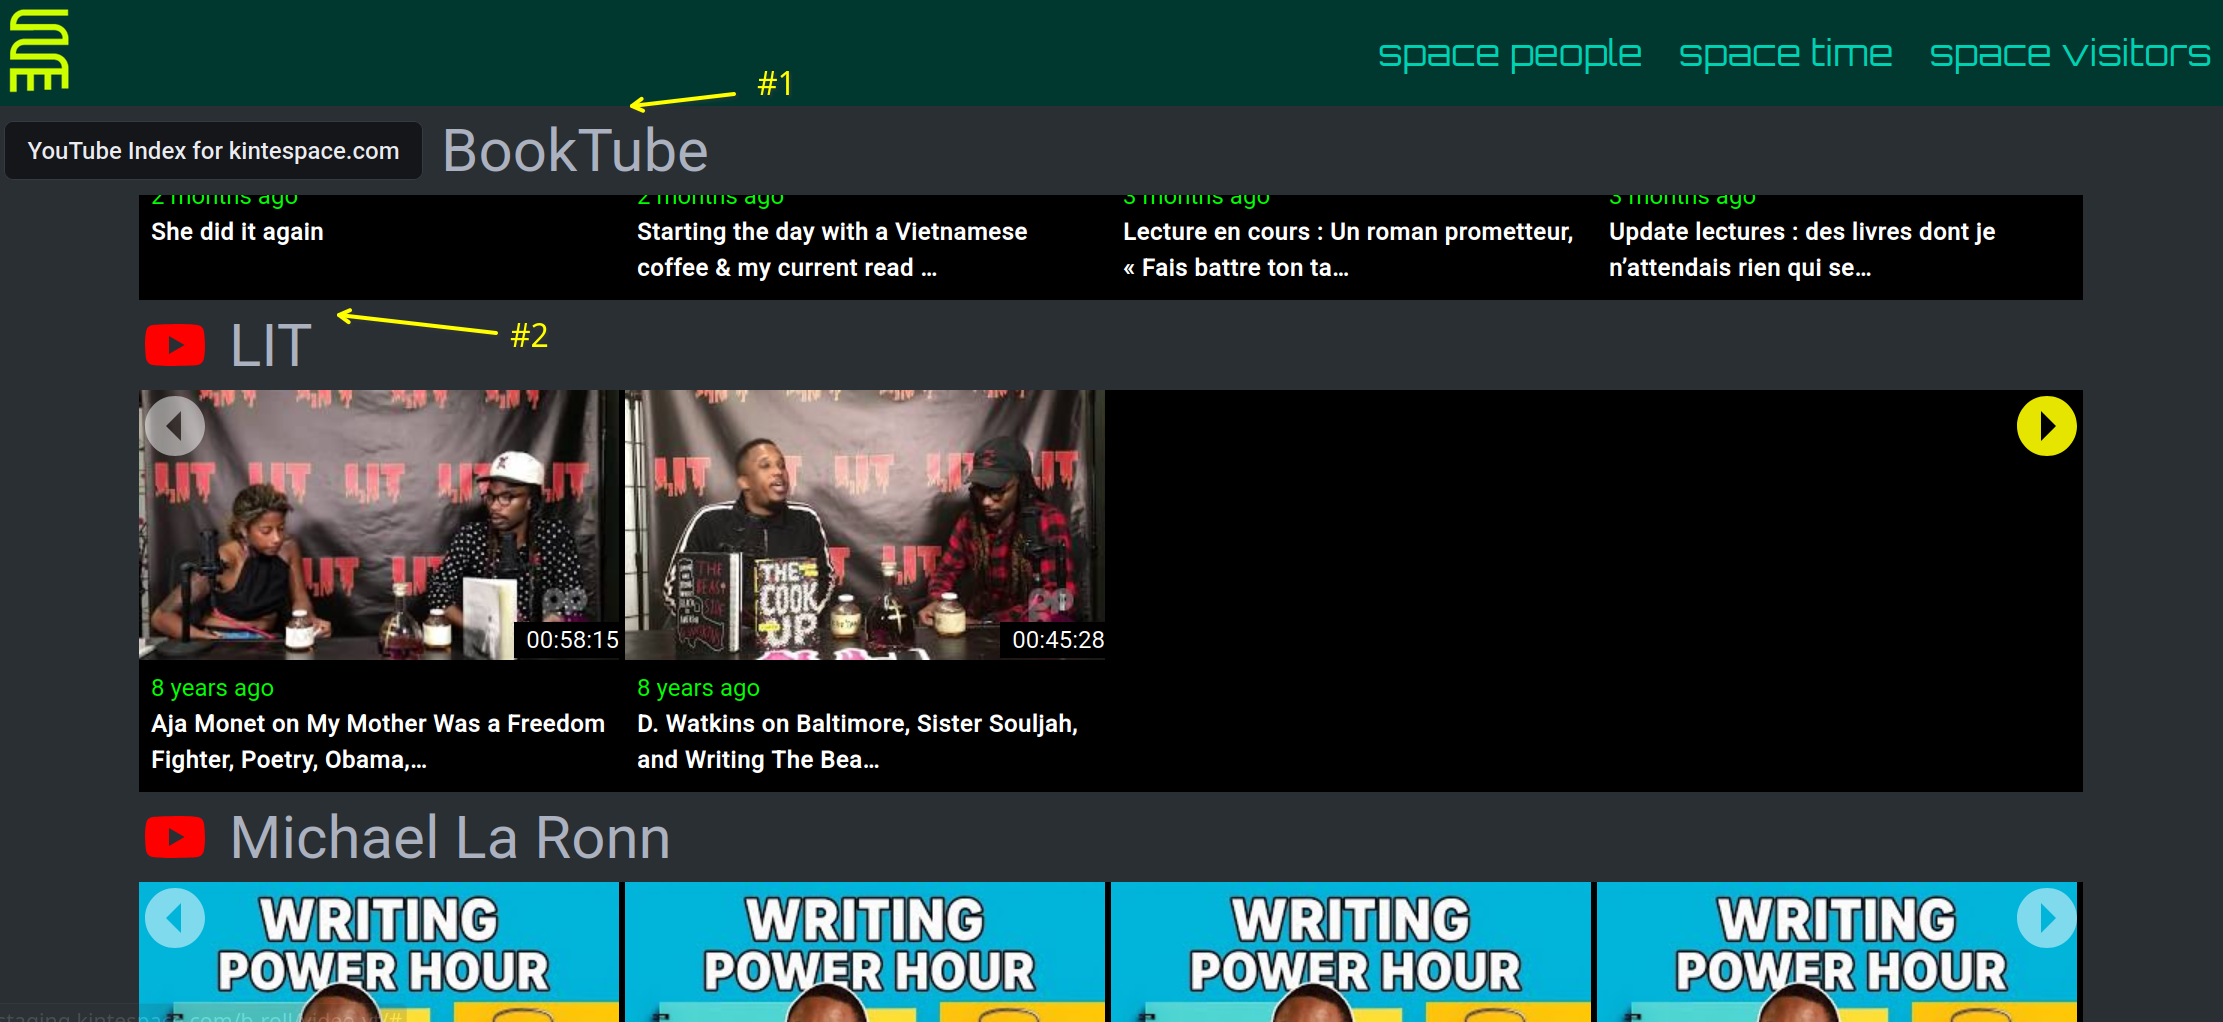Open second Writing Power Hour thumbnail

865,952
